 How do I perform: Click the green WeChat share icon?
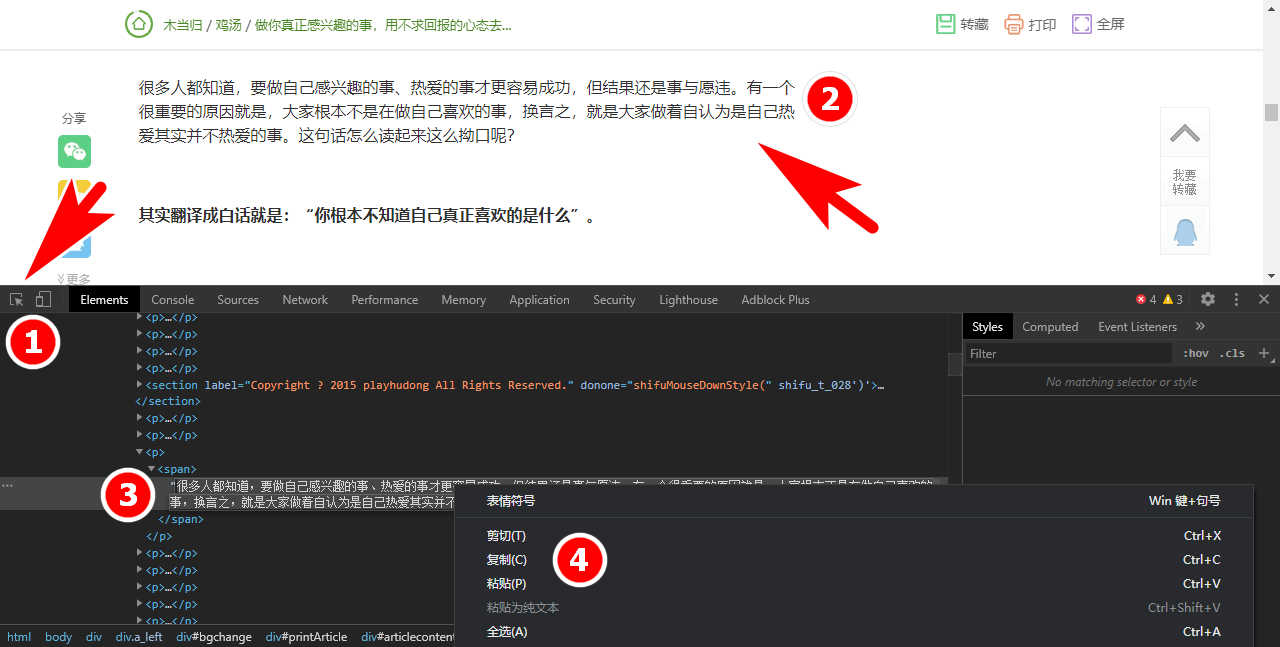[74, 151]
